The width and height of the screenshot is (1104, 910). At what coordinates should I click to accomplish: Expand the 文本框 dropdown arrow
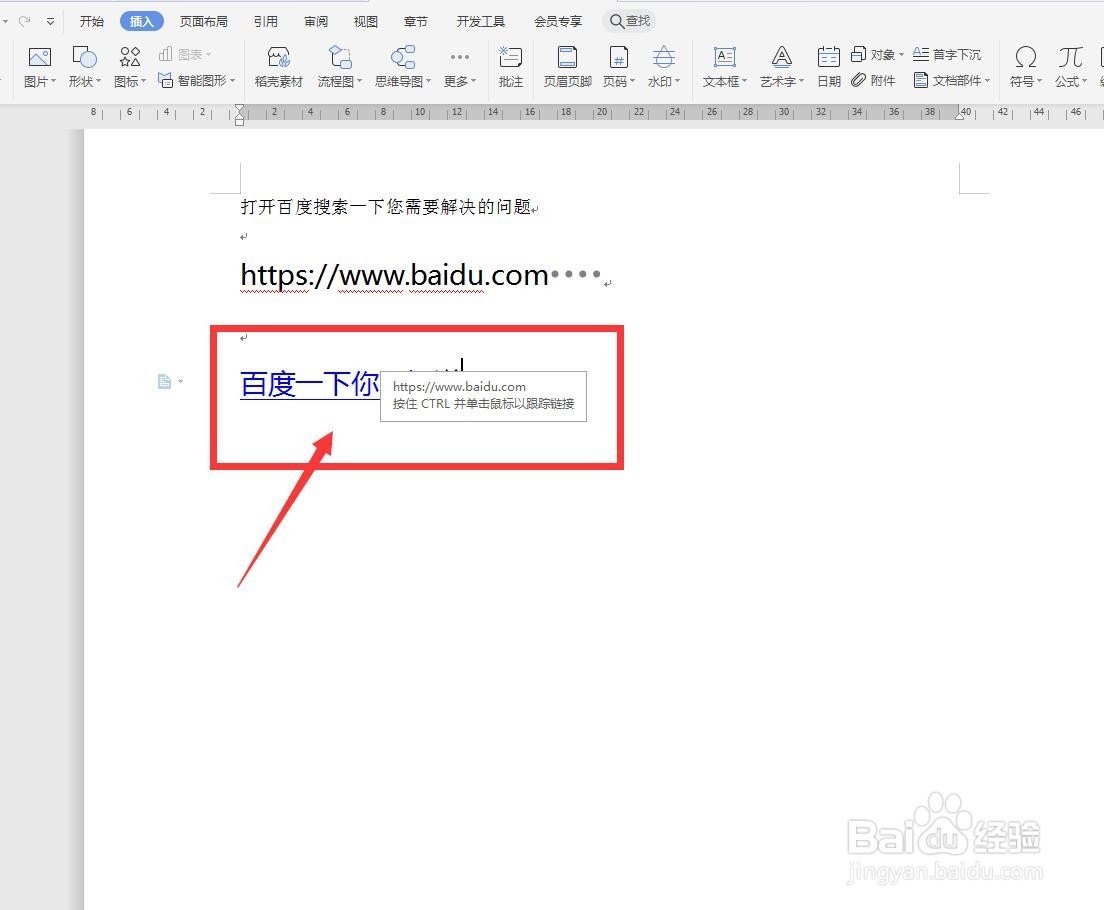coord(744,82)
